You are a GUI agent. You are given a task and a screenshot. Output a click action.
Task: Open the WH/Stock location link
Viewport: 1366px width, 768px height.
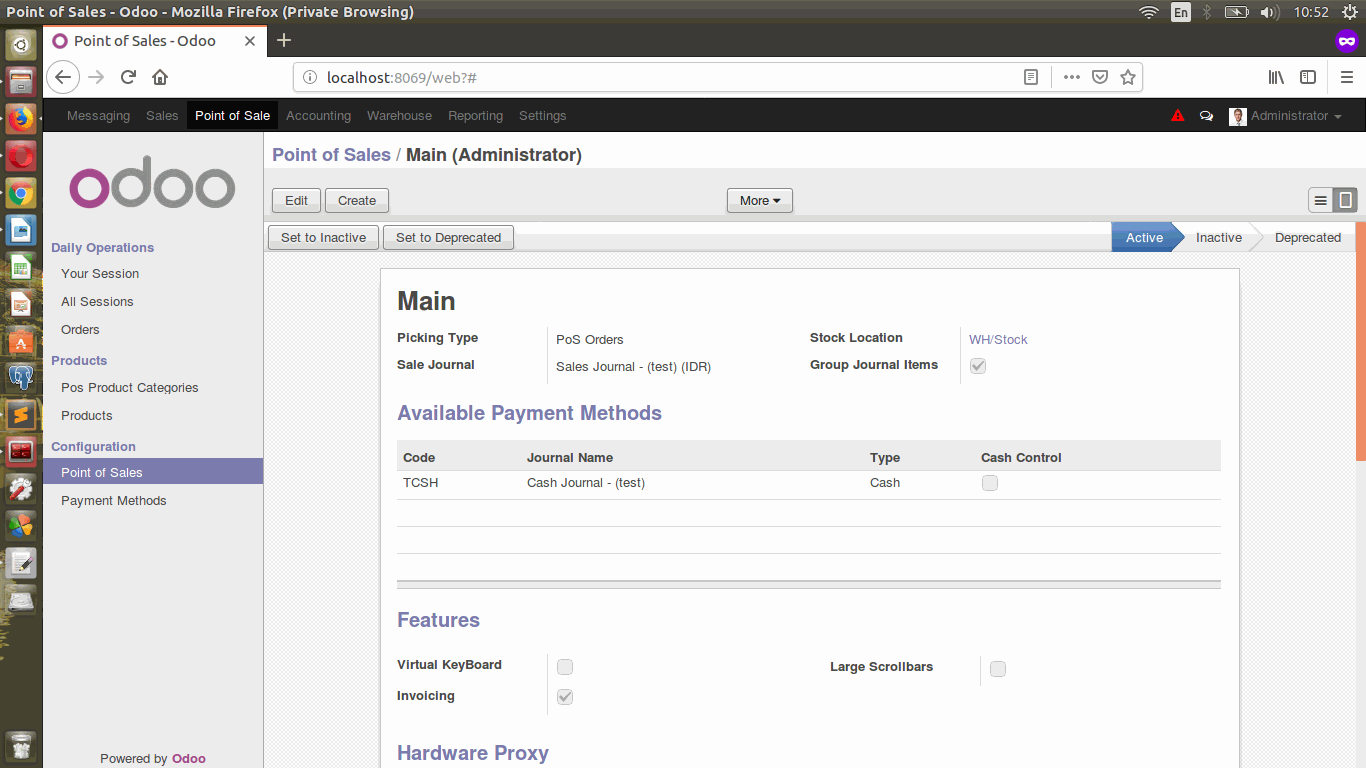coord(998,340)
